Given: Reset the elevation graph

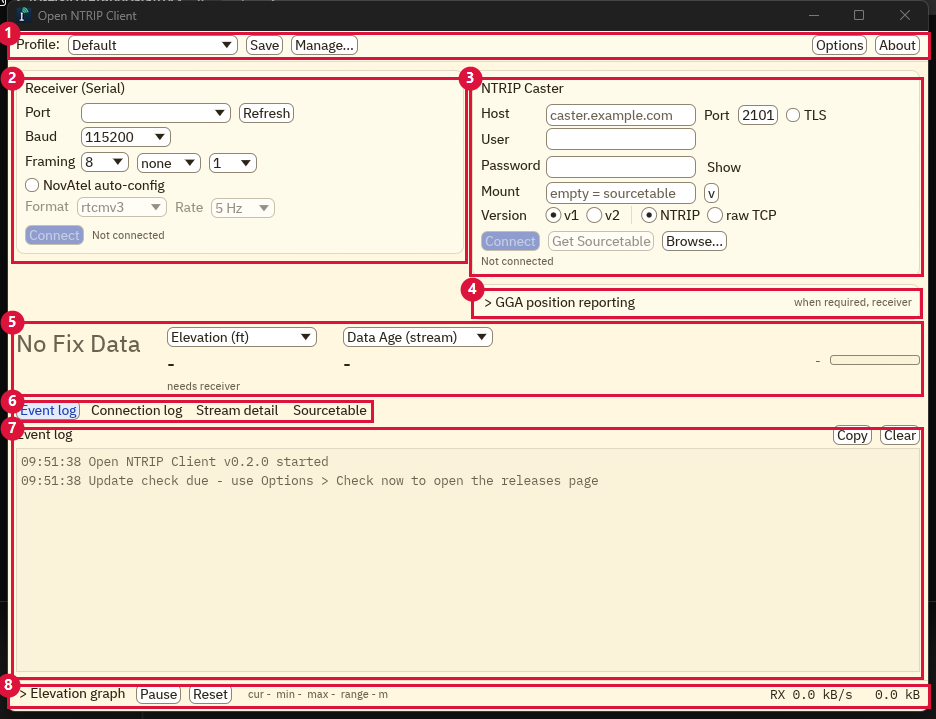Looking at the screenshot, I should coord(211,695).
